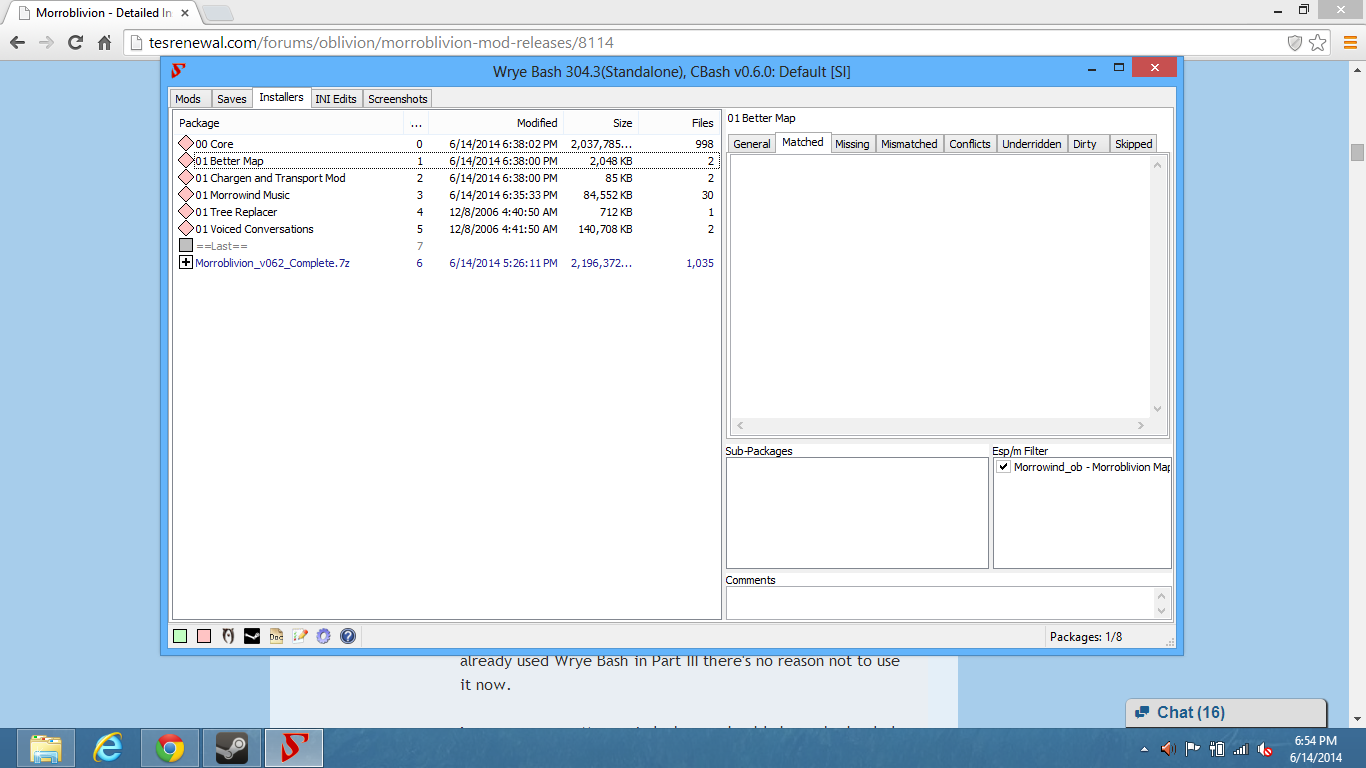
Task: Click the taskbar clock showing 6:54 PM
Action: (1314, 748)
